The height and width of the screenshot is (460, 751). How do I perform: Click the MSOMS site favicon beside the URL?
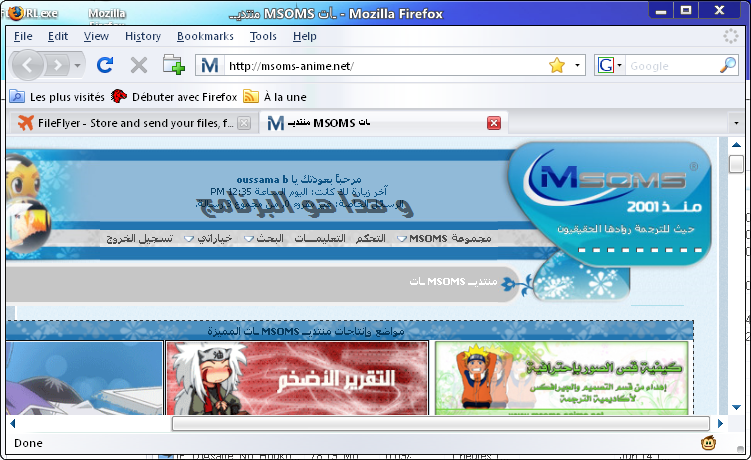pos(210,66)
